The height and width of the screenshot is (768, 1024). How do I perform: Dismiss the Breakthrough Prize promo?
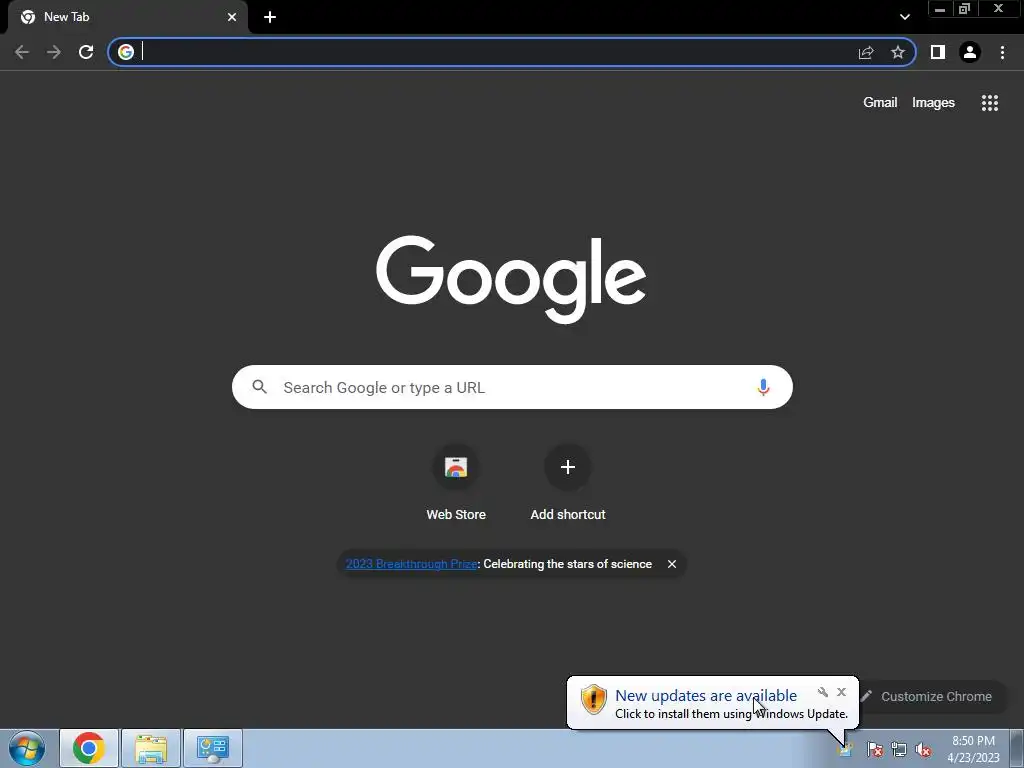pos(671,564)
